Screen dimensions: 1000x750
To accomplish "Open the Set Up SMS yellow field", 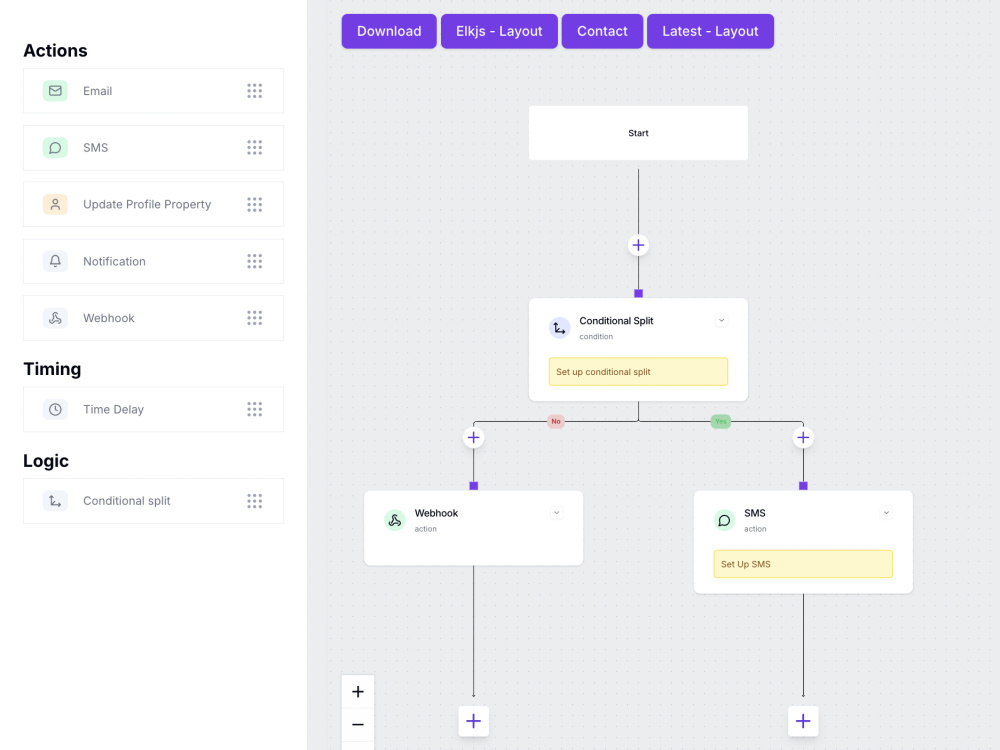I will tap(803, 564).
